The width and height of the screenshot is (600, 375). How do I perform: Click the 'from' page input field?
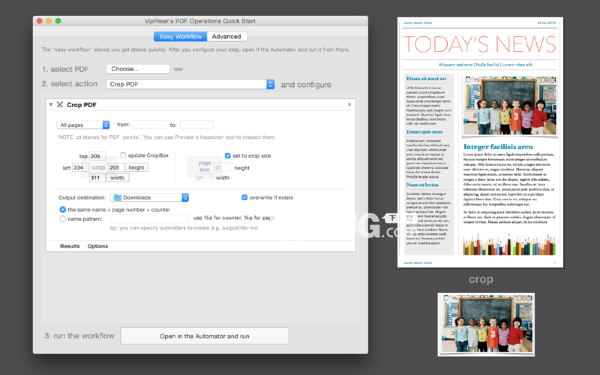tap(150, 124)
